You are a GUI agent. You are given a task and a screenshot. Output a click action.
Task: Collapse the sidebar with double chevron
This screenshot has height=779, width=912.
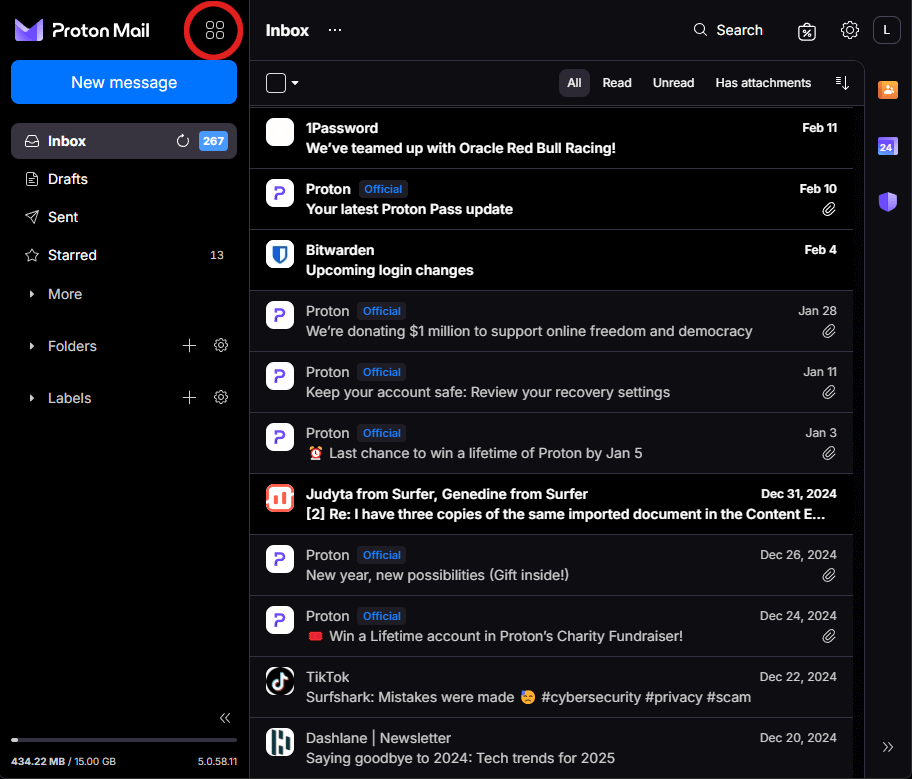click(225, 718)
